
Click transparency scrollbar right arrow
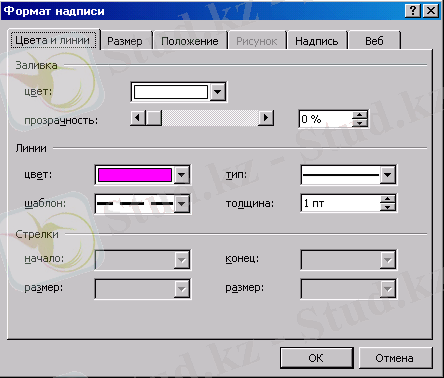pyautogui.click(x=266, y=118)
